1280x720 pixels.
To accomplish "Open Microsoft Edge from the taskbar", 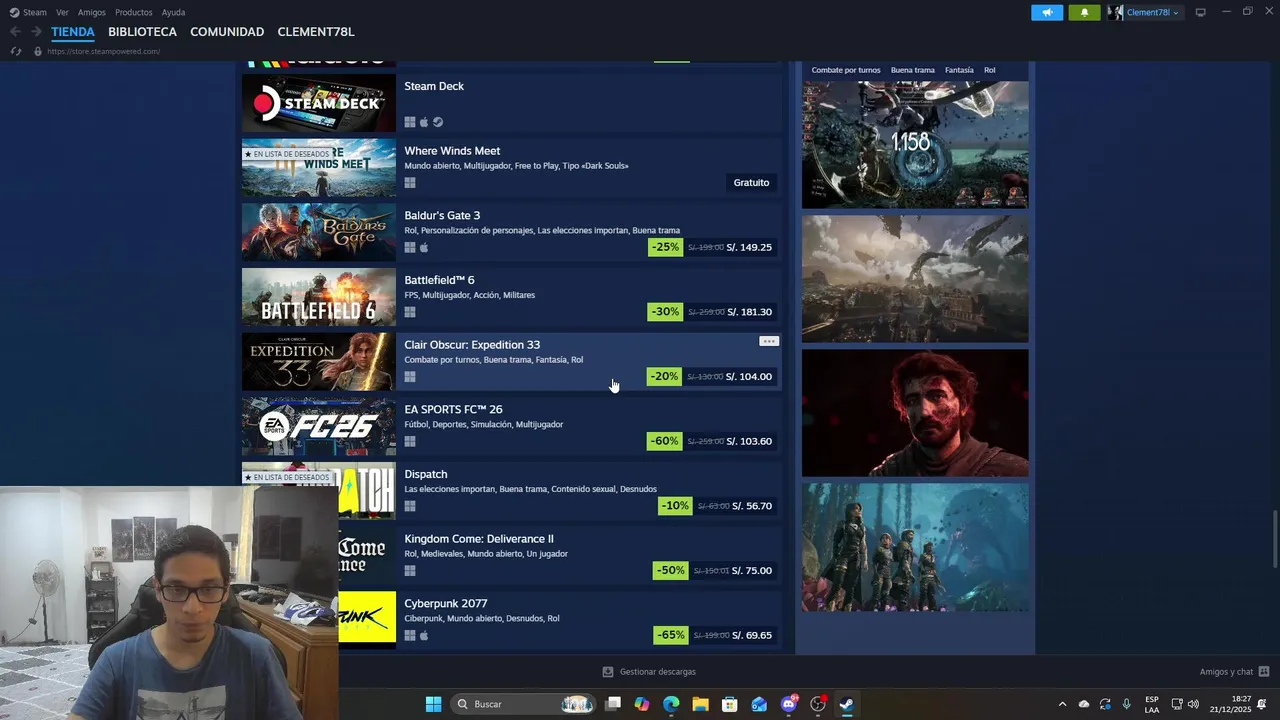I will [671, 704].
